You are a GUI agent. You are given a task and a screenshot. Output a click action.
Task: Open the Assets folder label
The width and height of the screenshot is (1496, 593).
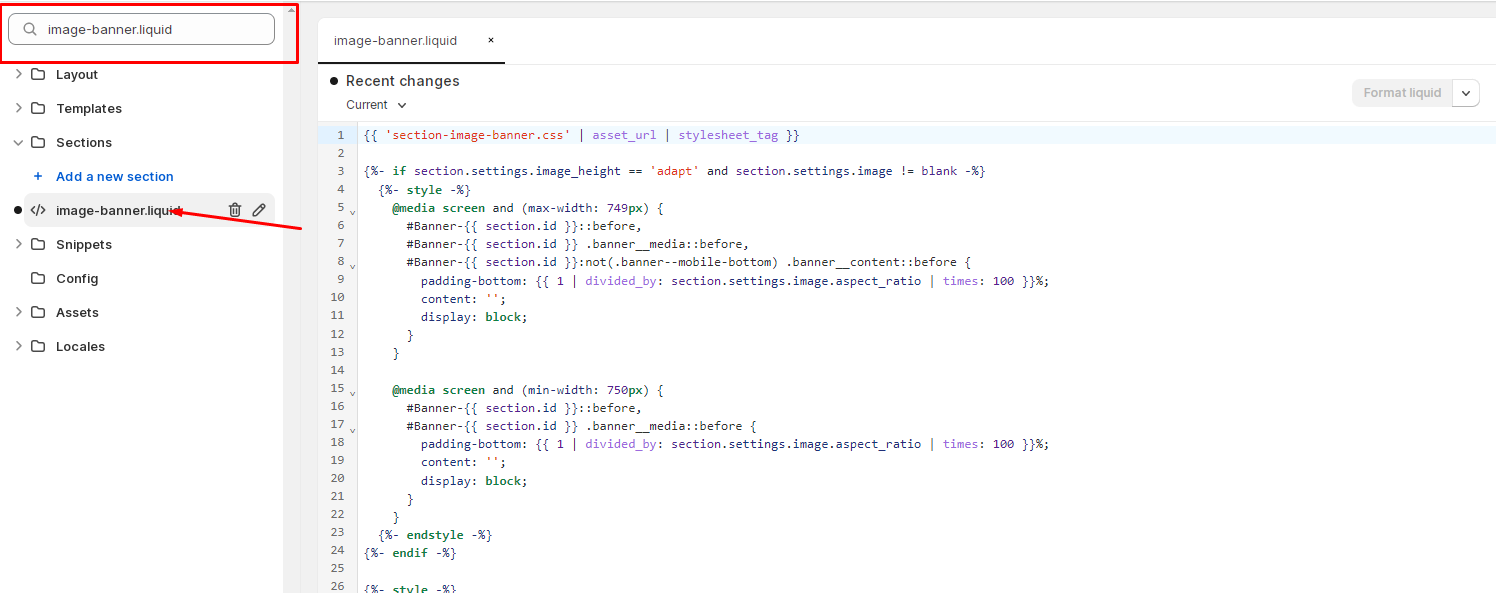pyautogui.click(x=77, y=312)
